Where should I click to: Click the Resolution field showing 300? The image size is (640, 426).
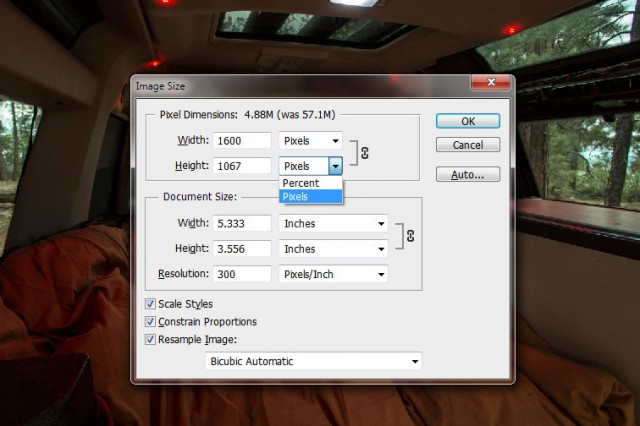(241, 274)
